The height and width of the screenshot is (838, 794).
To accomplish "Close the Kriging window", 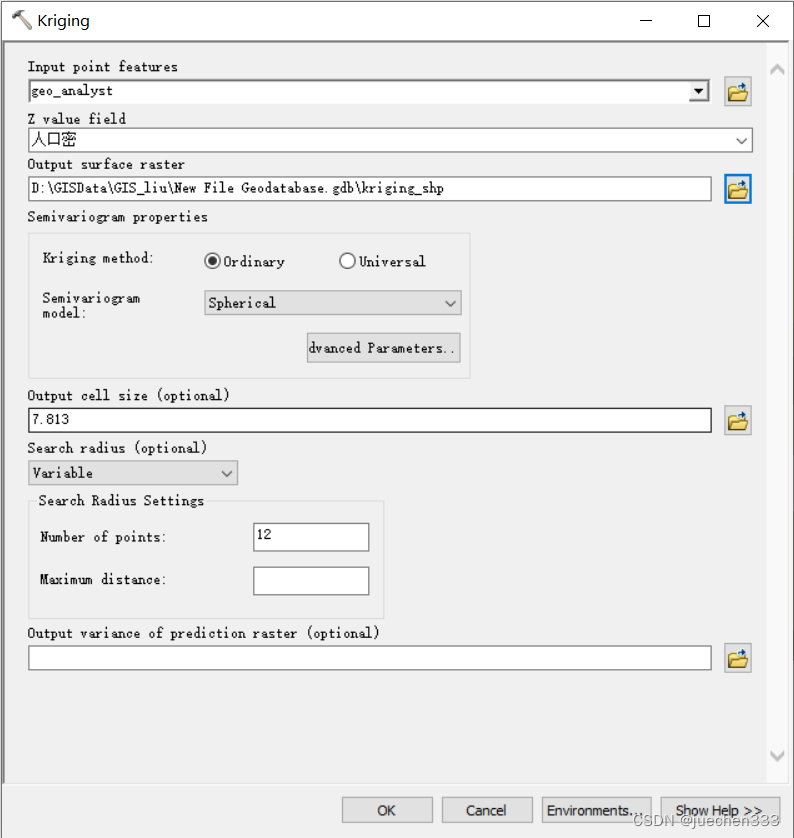I will point(762,21).
